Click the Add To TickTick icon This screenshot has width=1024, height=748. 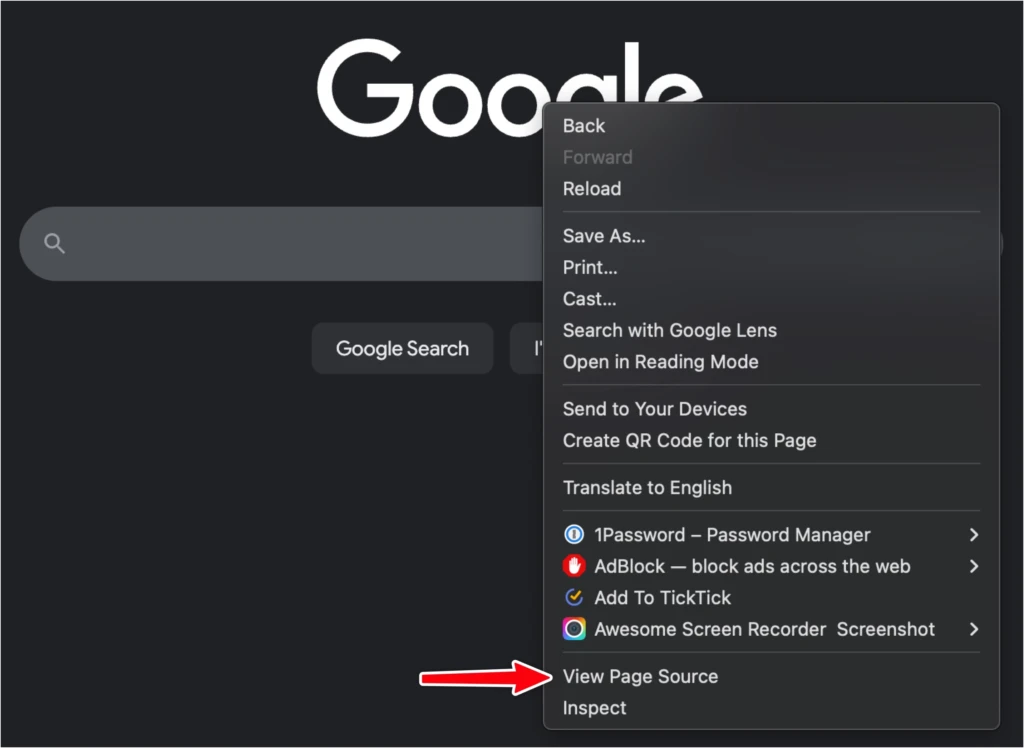[x=573, y=598]
